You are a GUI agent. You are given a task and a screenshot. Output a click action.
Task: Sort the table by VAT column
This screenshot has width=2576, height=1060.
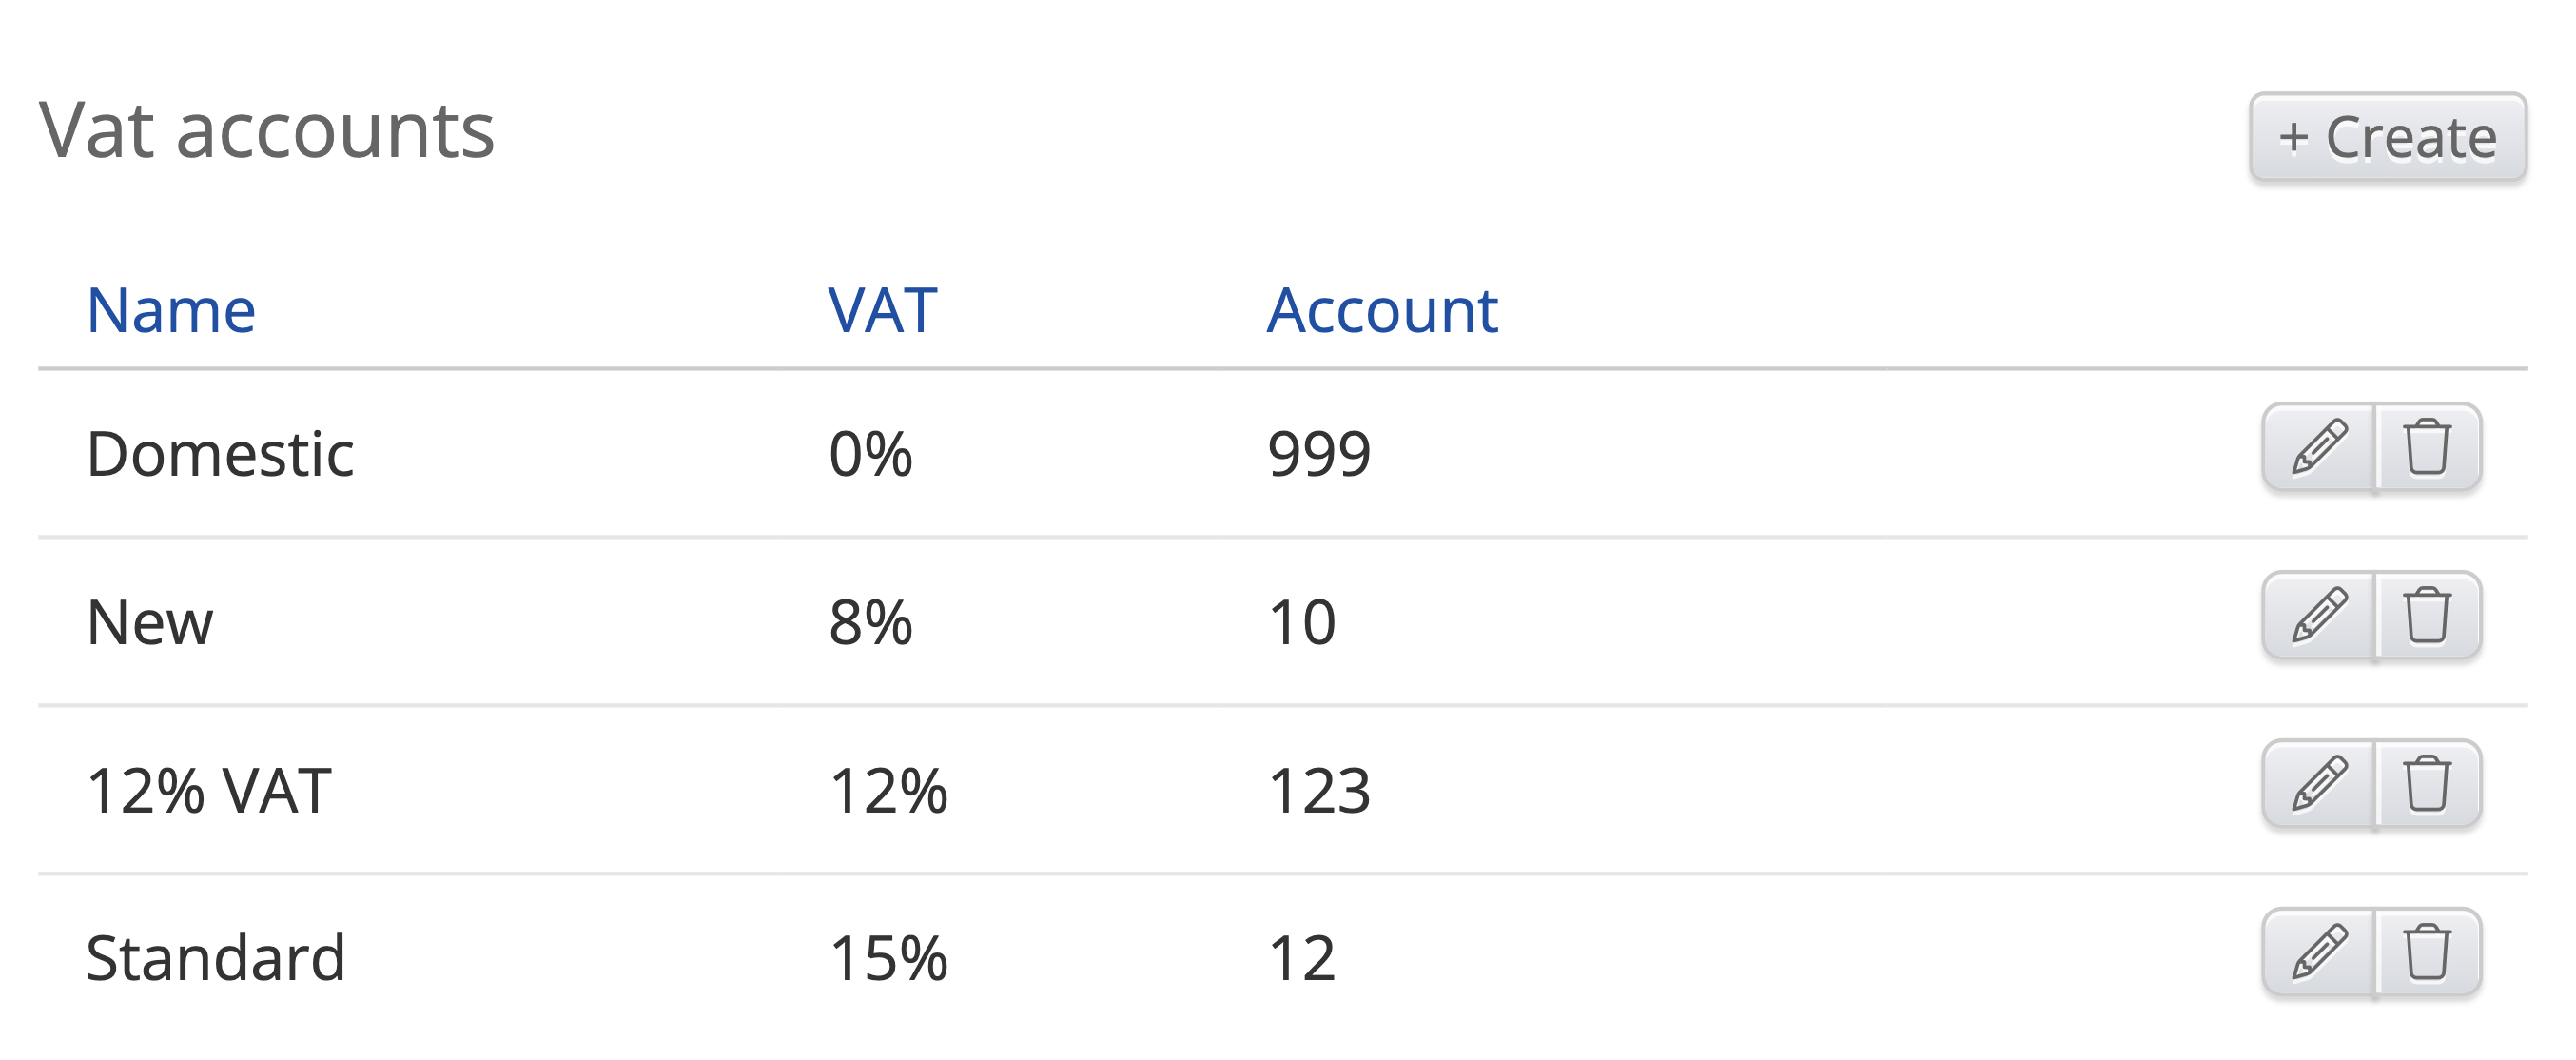[882, 310]
